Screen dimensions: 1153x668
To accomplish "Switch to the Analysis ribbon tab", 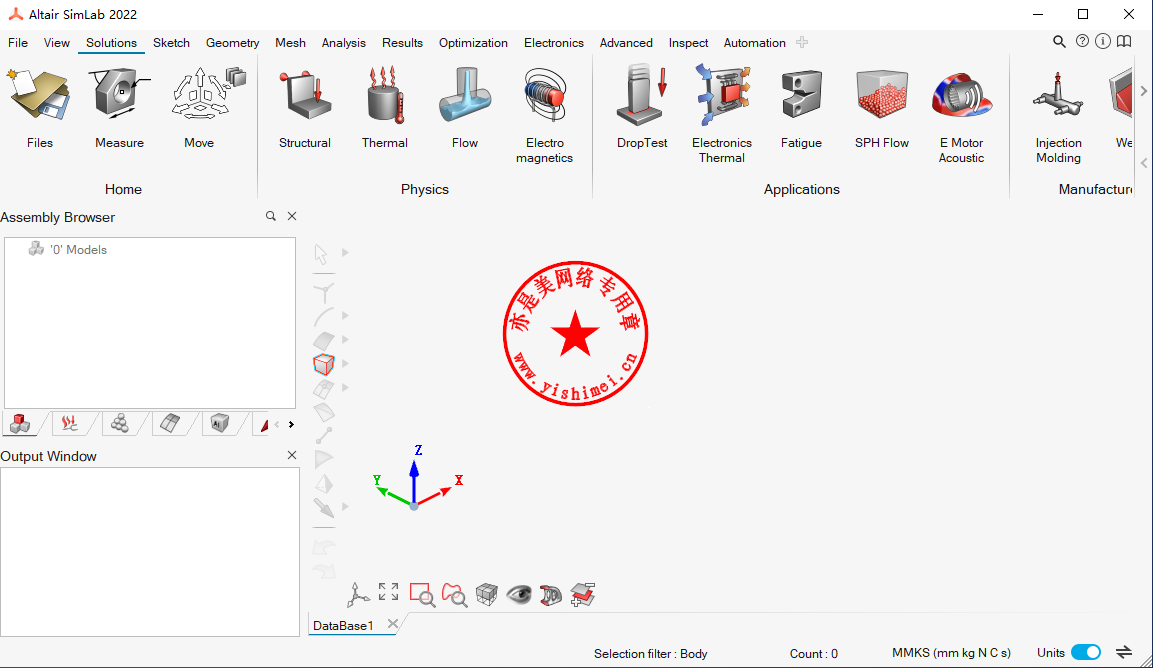I will click(343, 43).
